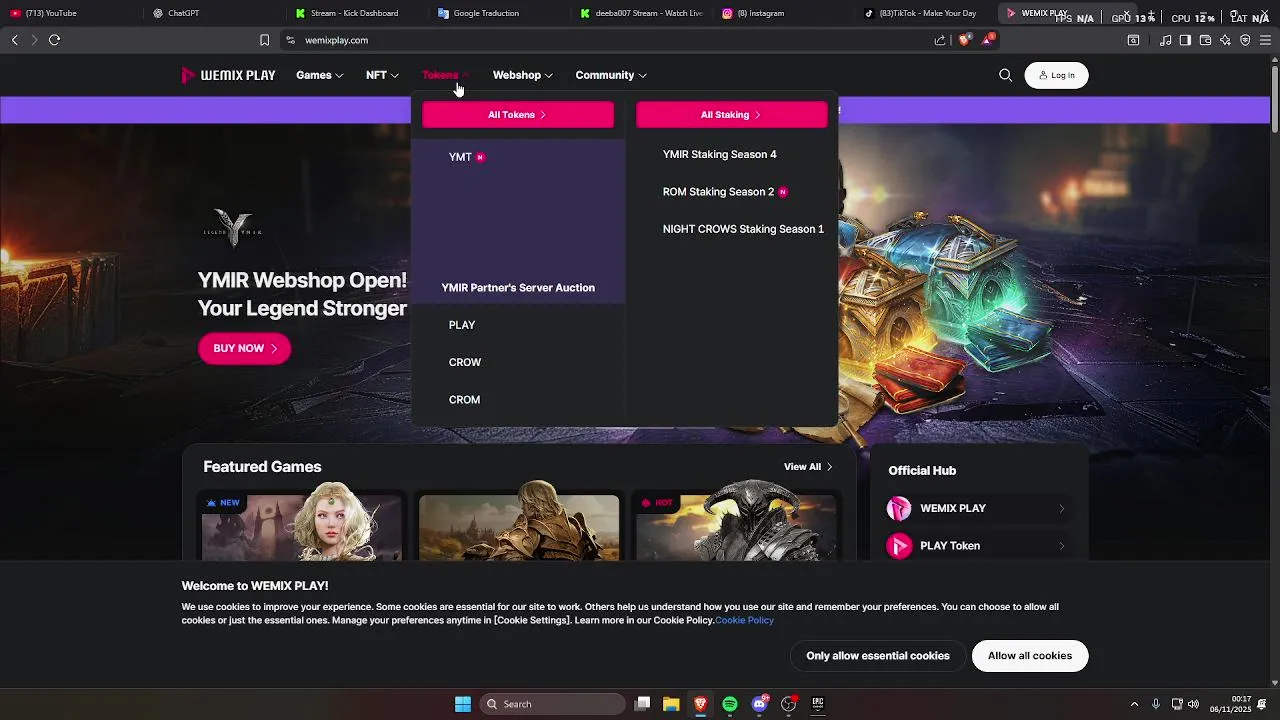Switch to the ChatGPT browser tab
This screenshot has width=1280, height=720.
212,13
